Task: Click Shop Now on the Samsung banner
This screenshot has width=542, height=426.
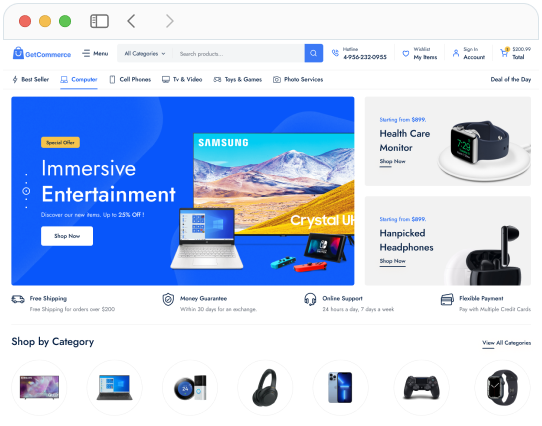Action: (x=67, y=236)
